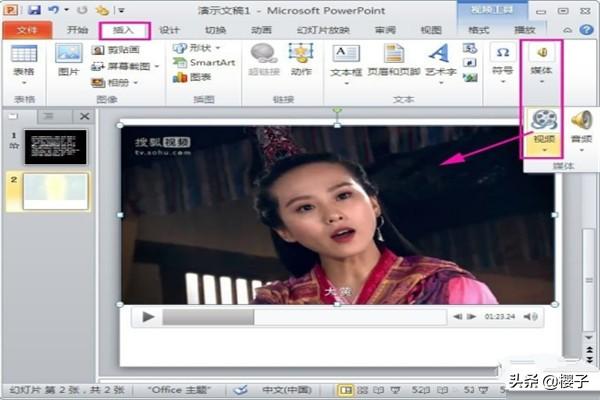Expand the 视频 video dropdown arrow
This screenshot has height=400, width=600.
[544, 150]
